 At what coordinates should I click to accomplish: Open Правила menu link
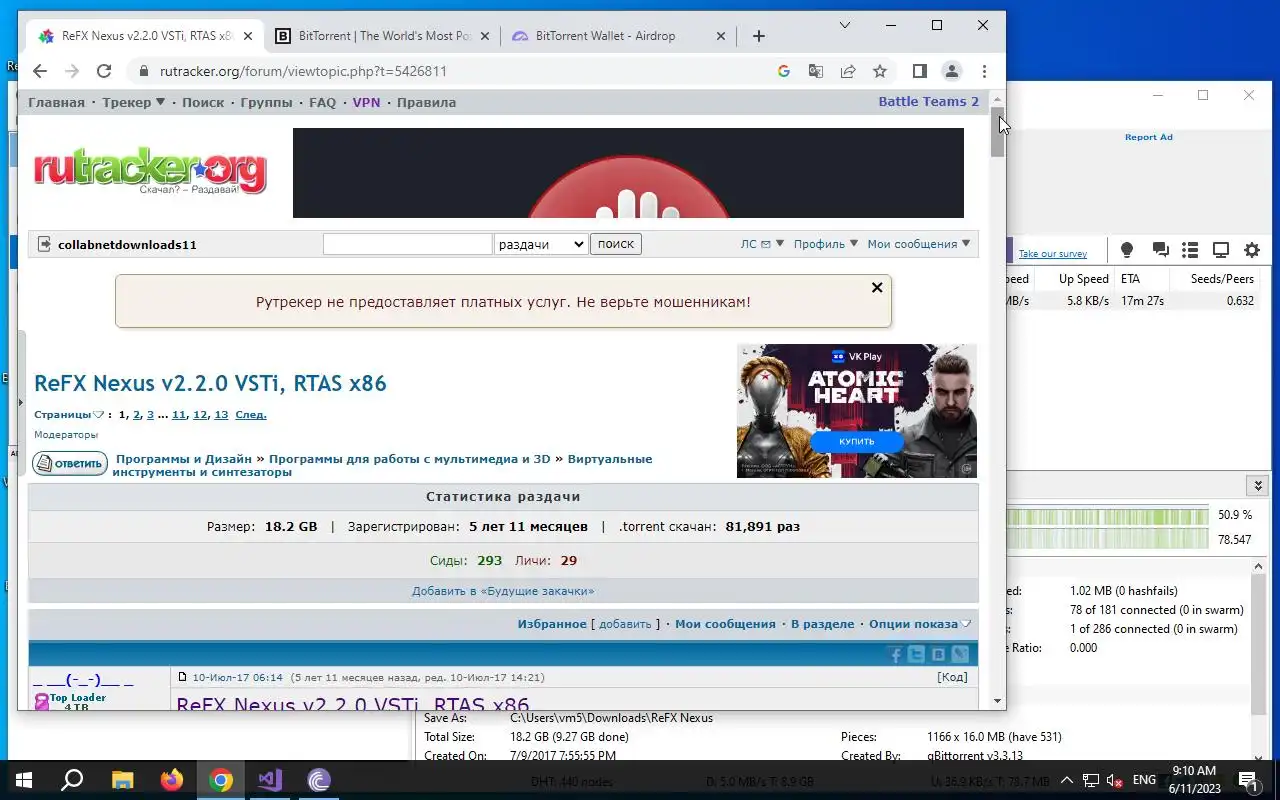(426, 102)
